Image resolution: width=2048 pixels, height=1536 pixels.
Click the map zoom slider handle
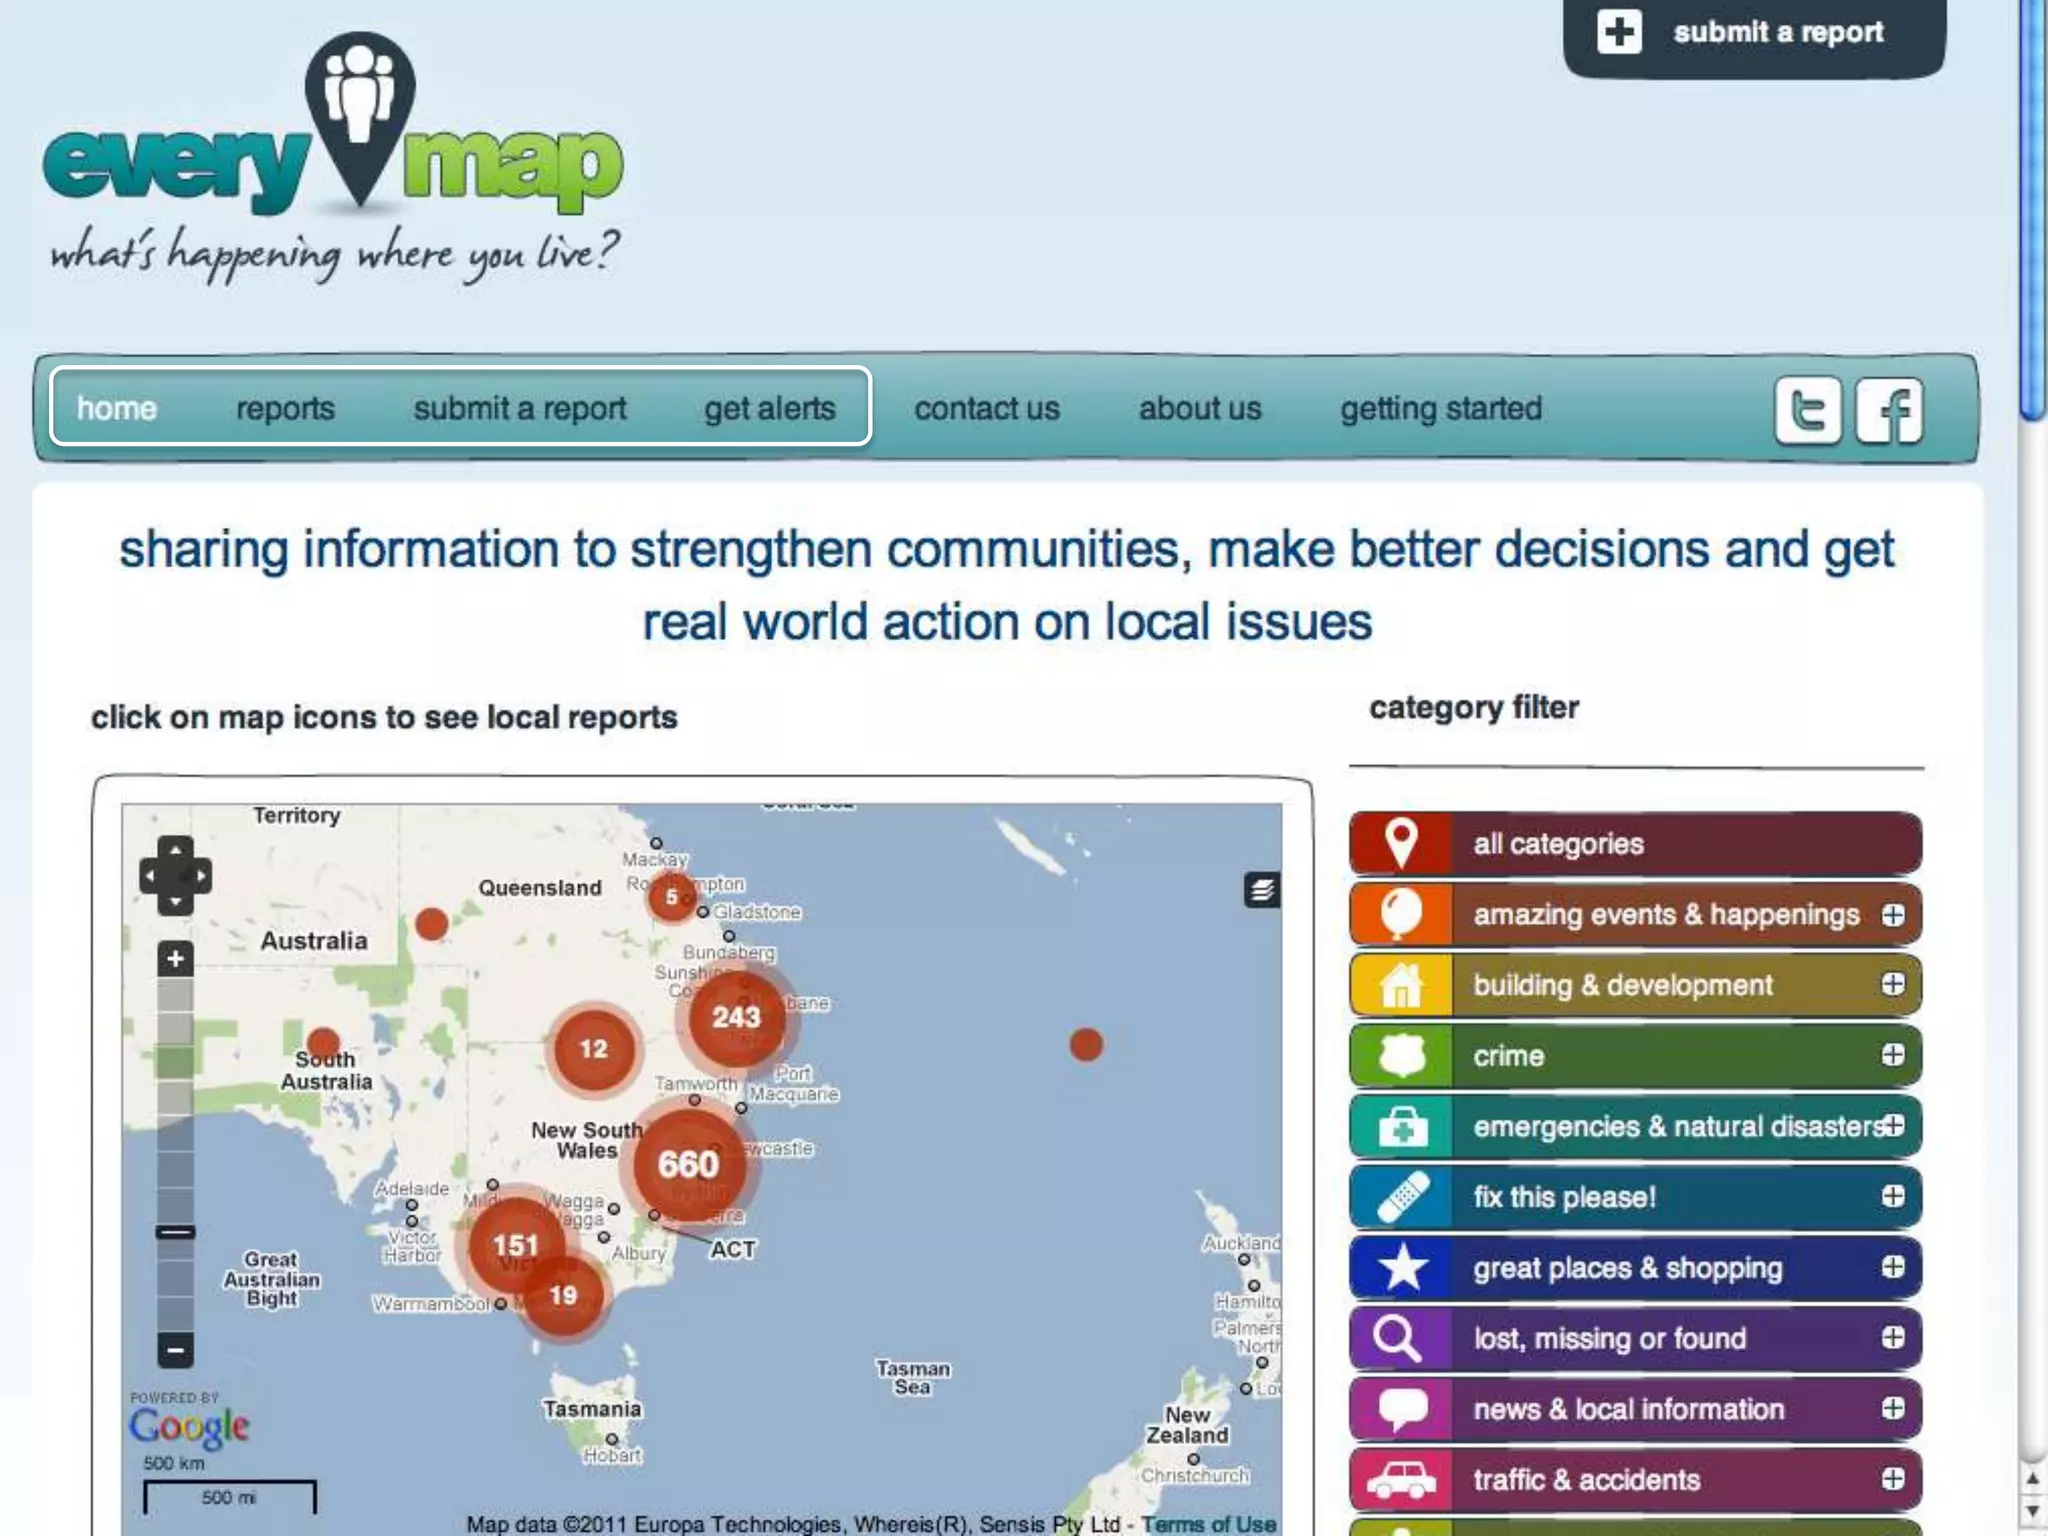point(175,1232)
